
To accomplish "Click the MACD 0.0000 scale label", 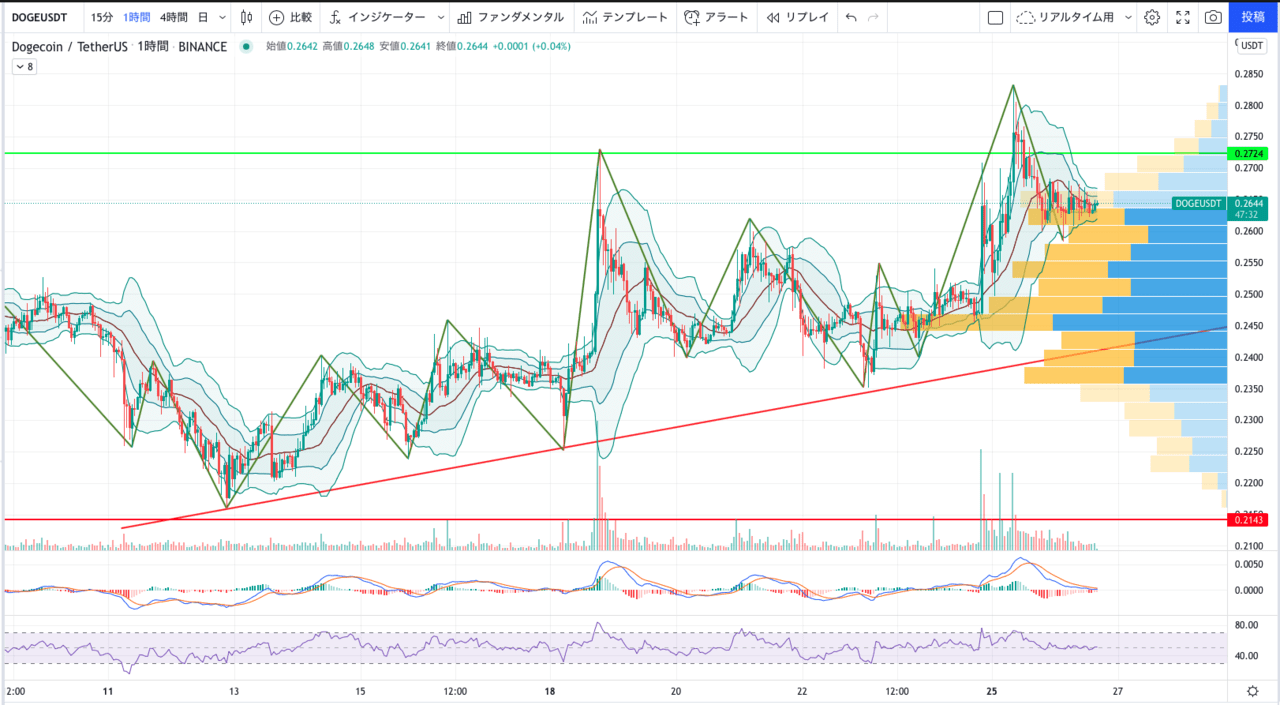I will click(x=1248, y=590).
